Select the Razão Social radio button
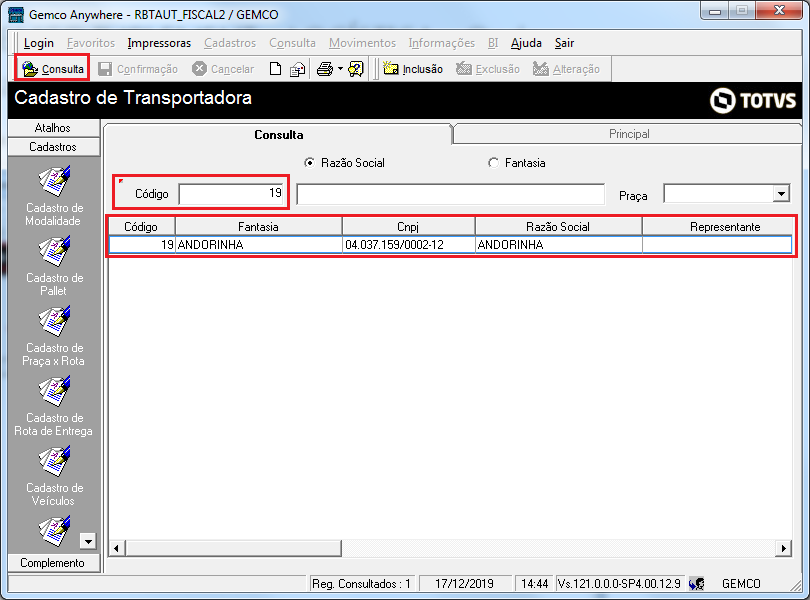The width and height of the screenshot is (810, 600). pos(309,163)
